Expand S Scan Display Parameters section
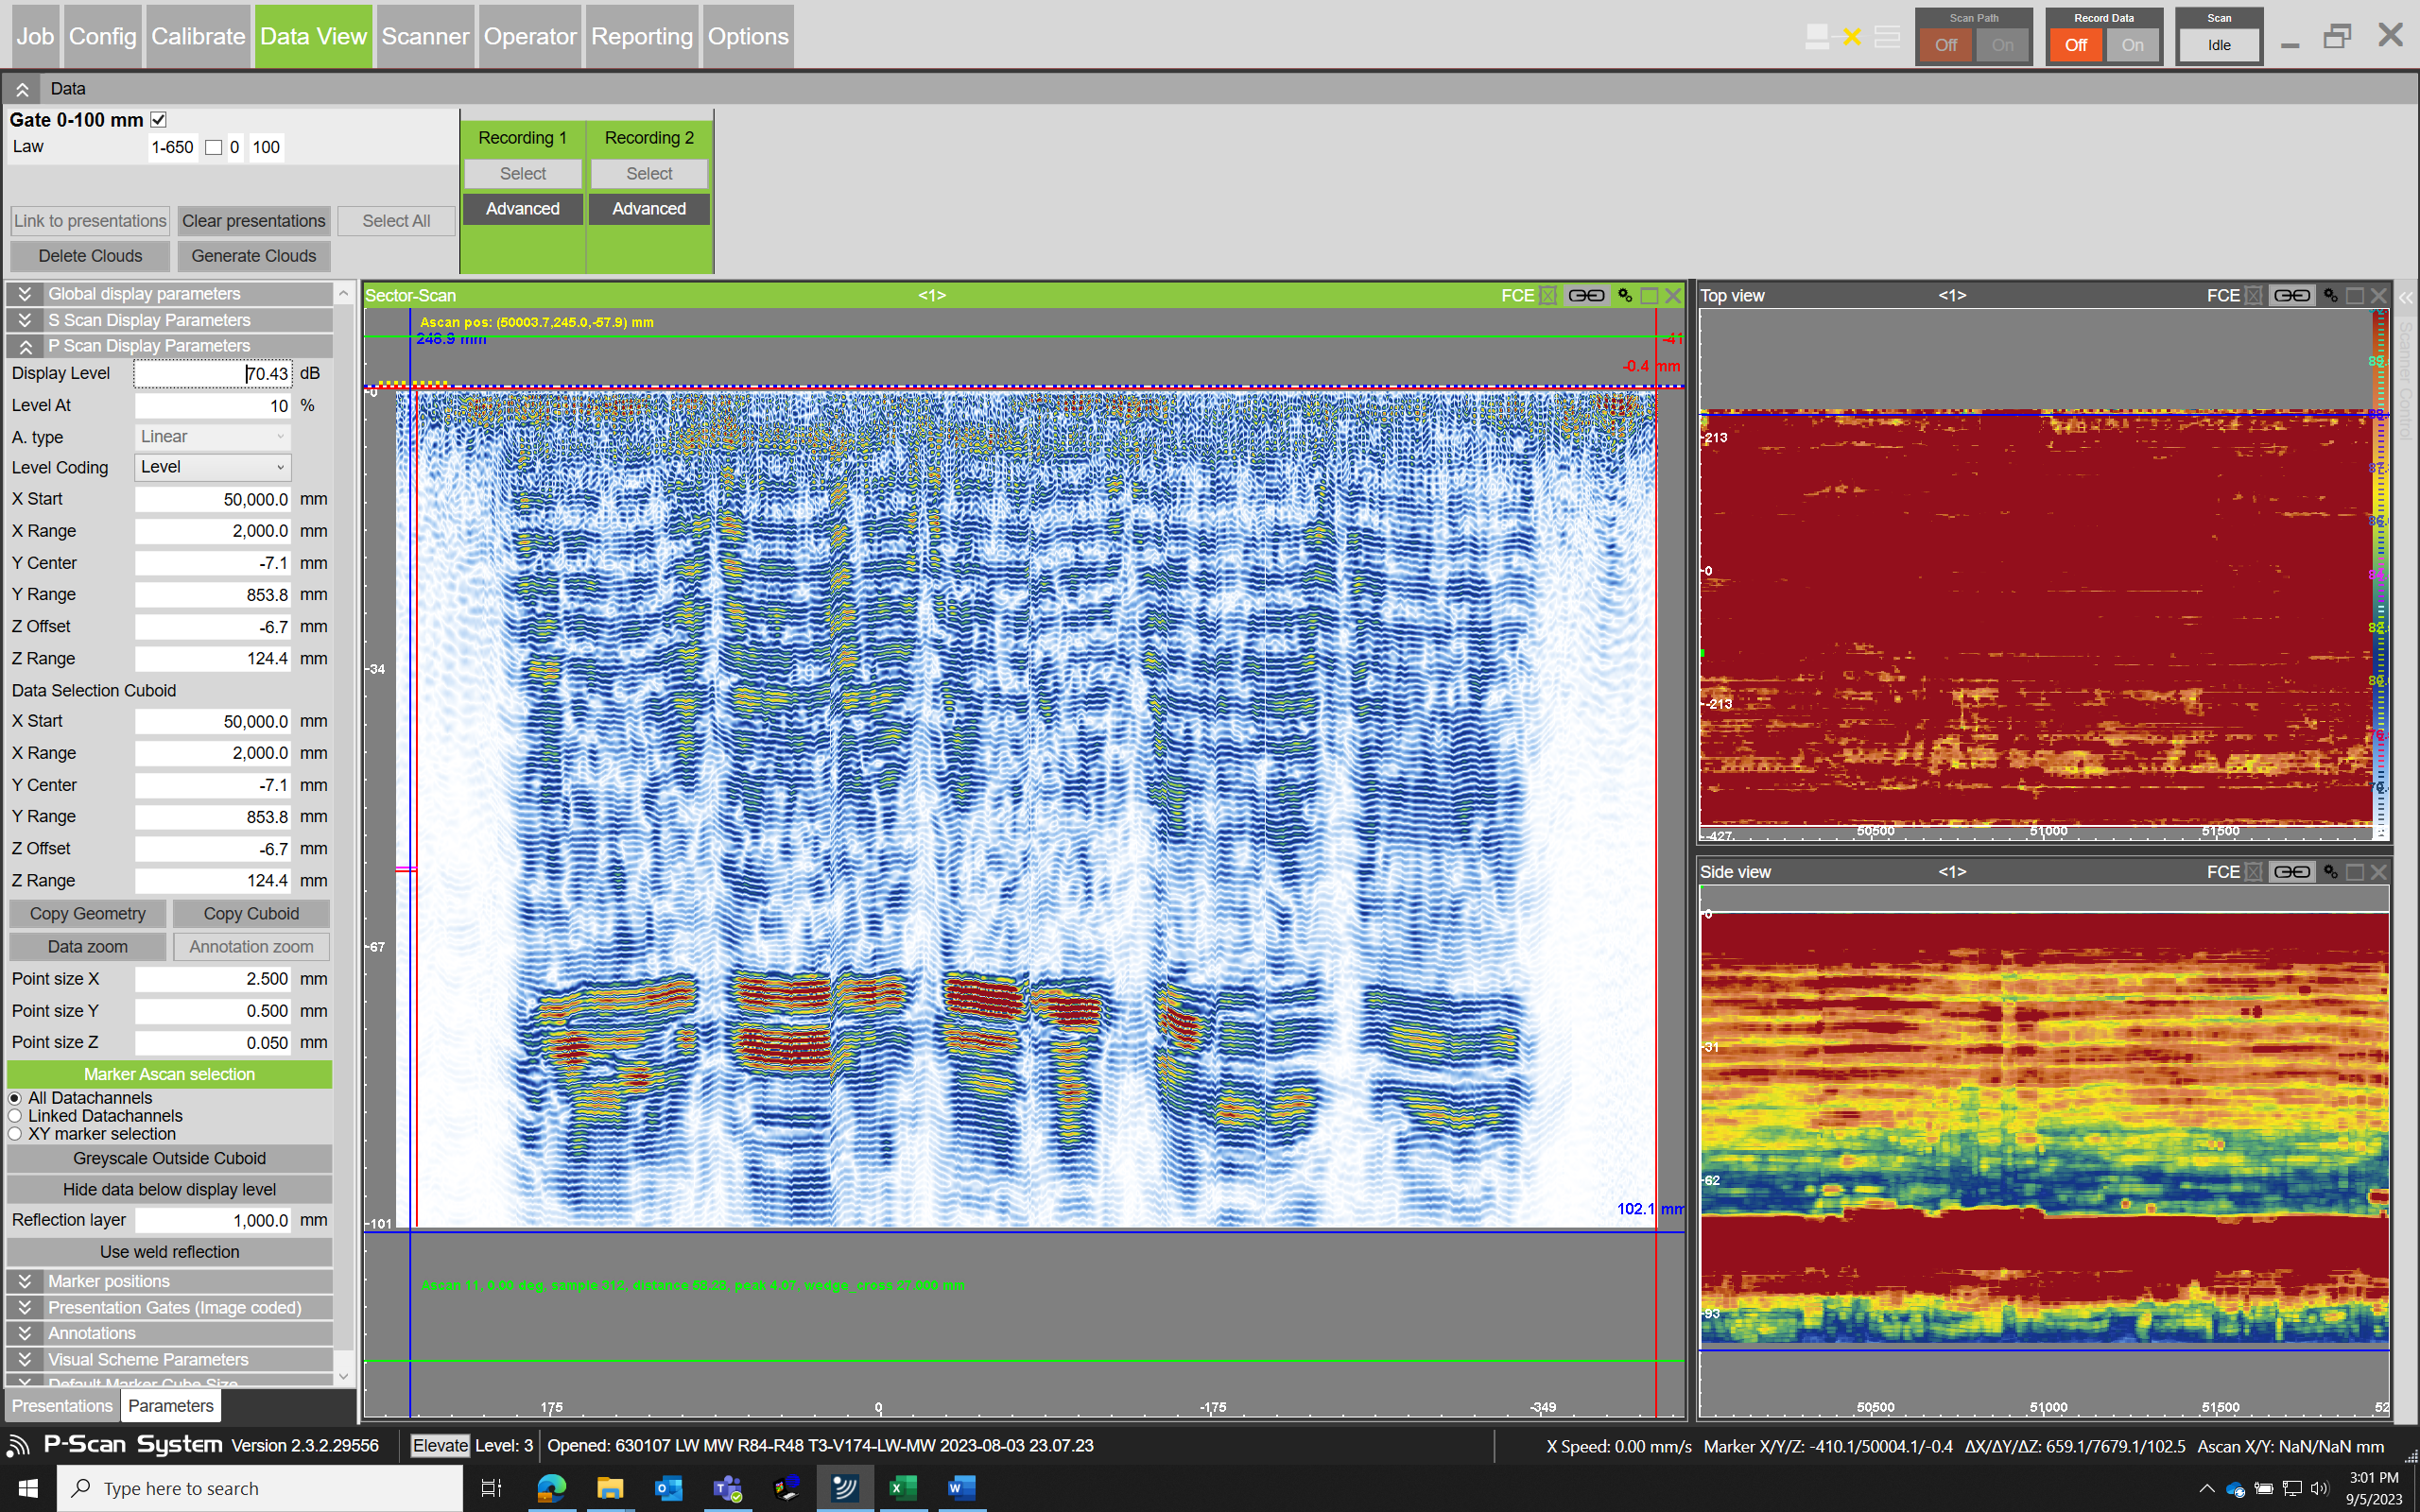 (x=169, y=320)
